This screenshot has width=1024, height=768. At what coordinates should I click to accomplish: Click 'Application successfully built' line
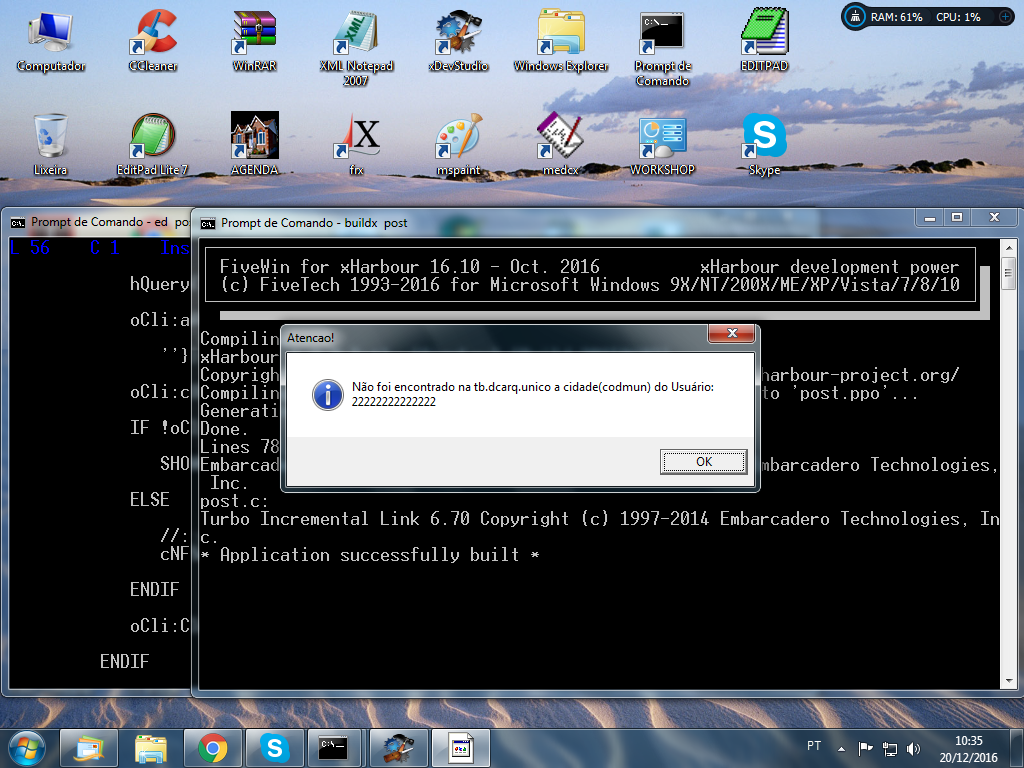(x=370, y=555)
